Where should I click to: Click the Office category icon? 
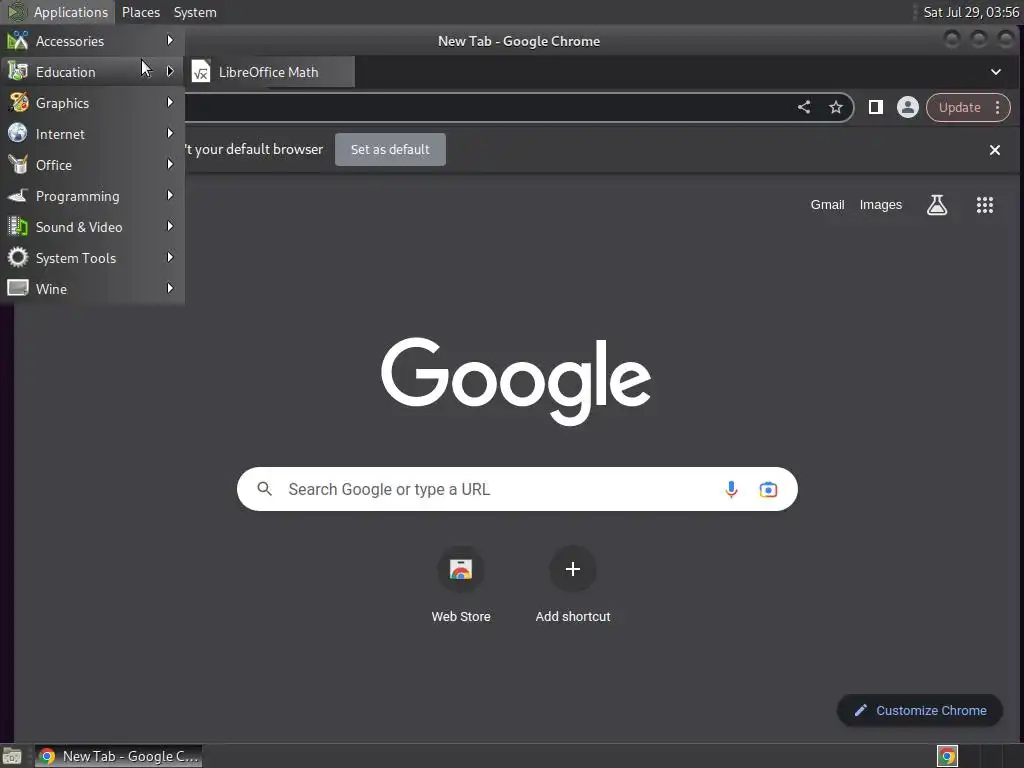coord(18,165)
